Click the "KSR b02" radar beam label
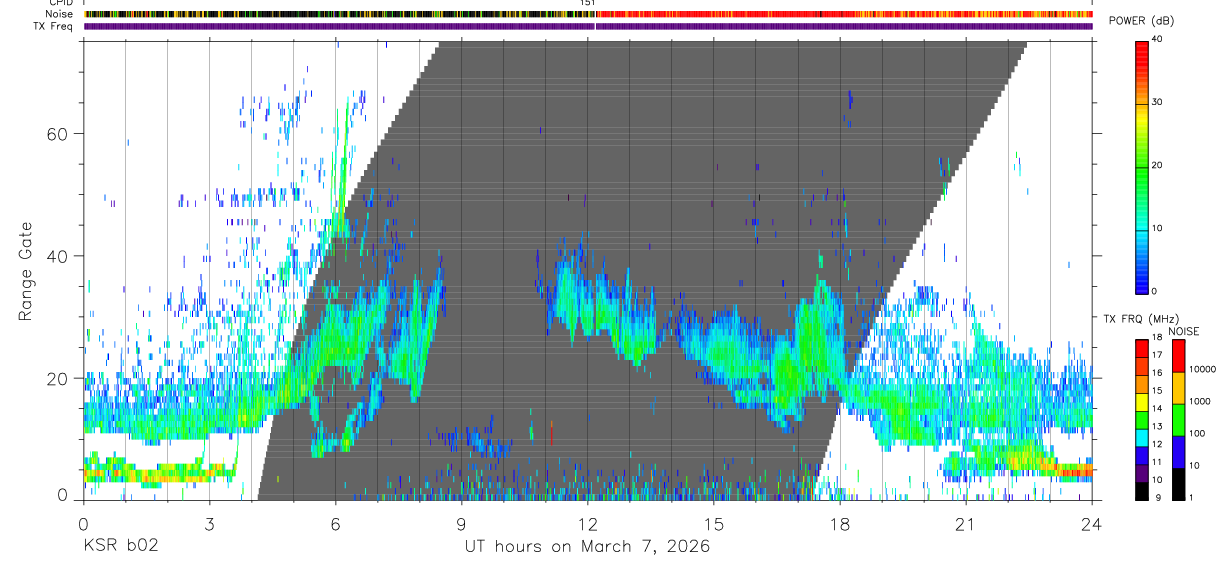Screen dimensions: 1228x567 120,547
